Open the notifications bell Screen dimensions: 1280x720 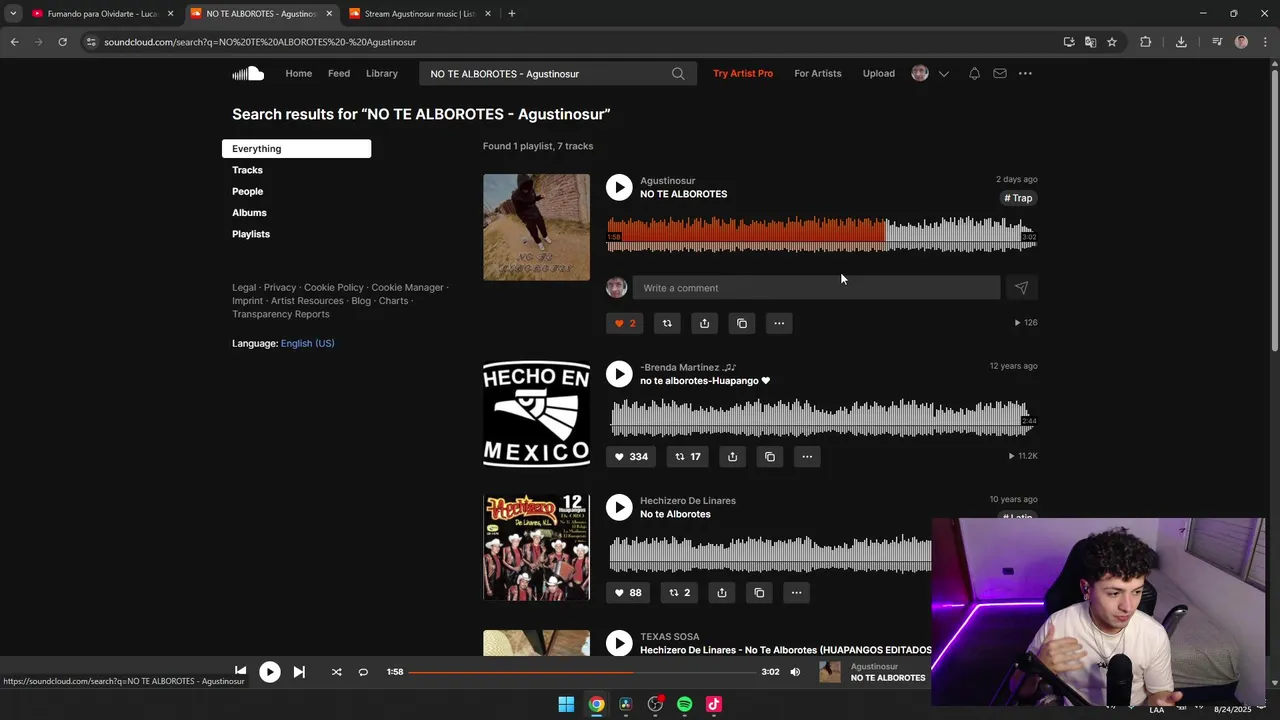[x=974, y=73]
